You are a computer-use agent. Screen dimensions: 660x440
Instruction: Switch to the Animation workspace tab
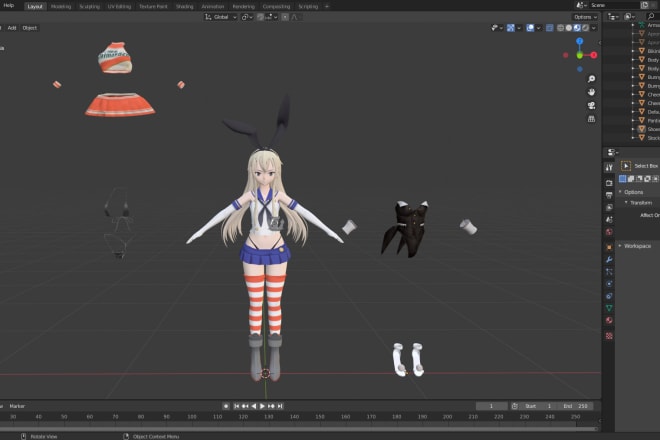[213, 6]
